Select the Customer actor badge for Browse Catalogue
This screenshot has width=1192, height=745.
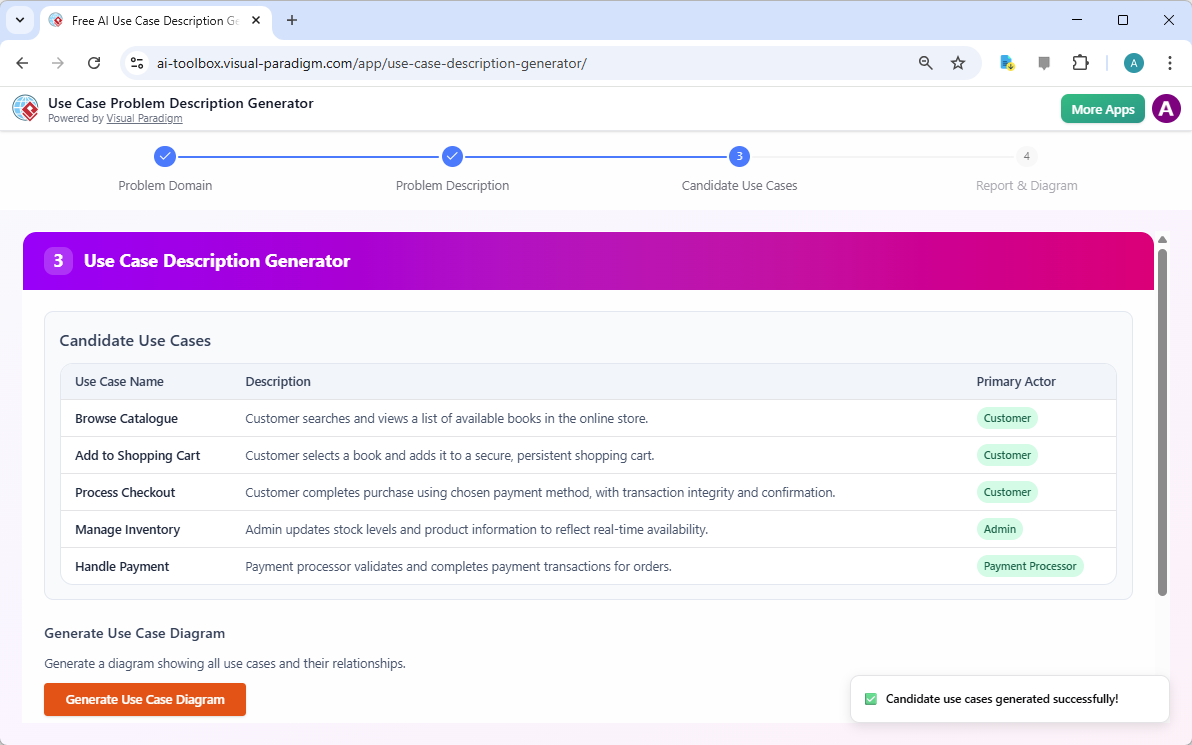[1007, 418]
